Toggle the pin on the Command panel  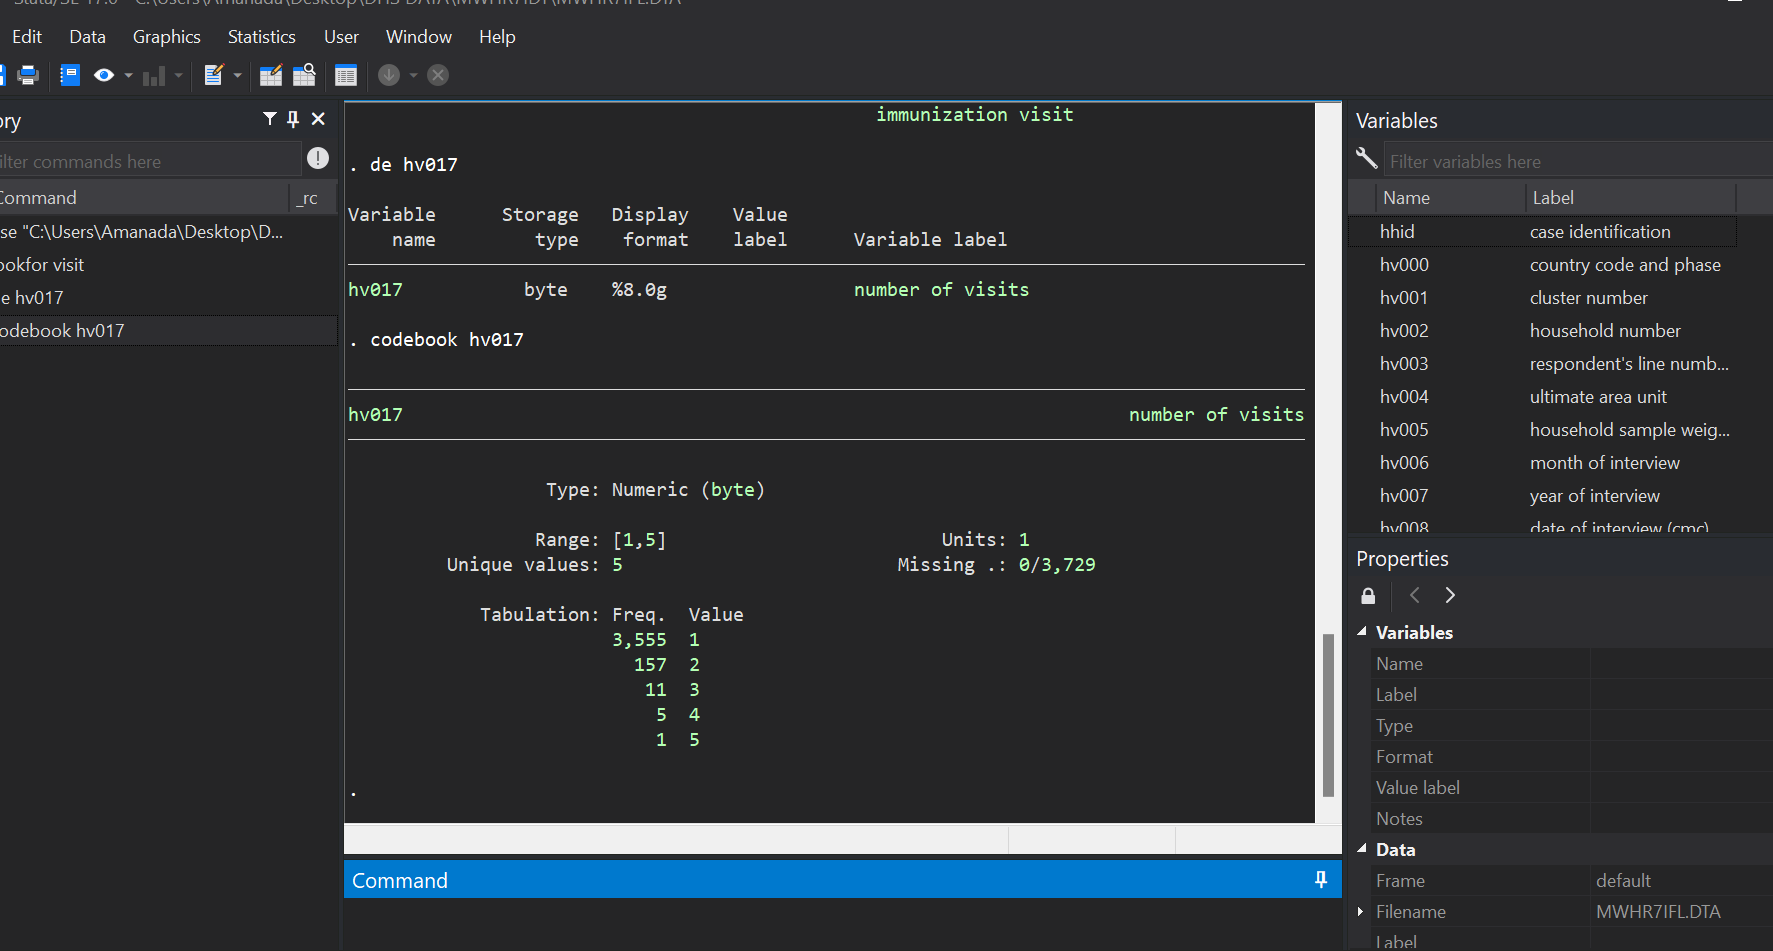[x=1321, y=879]
